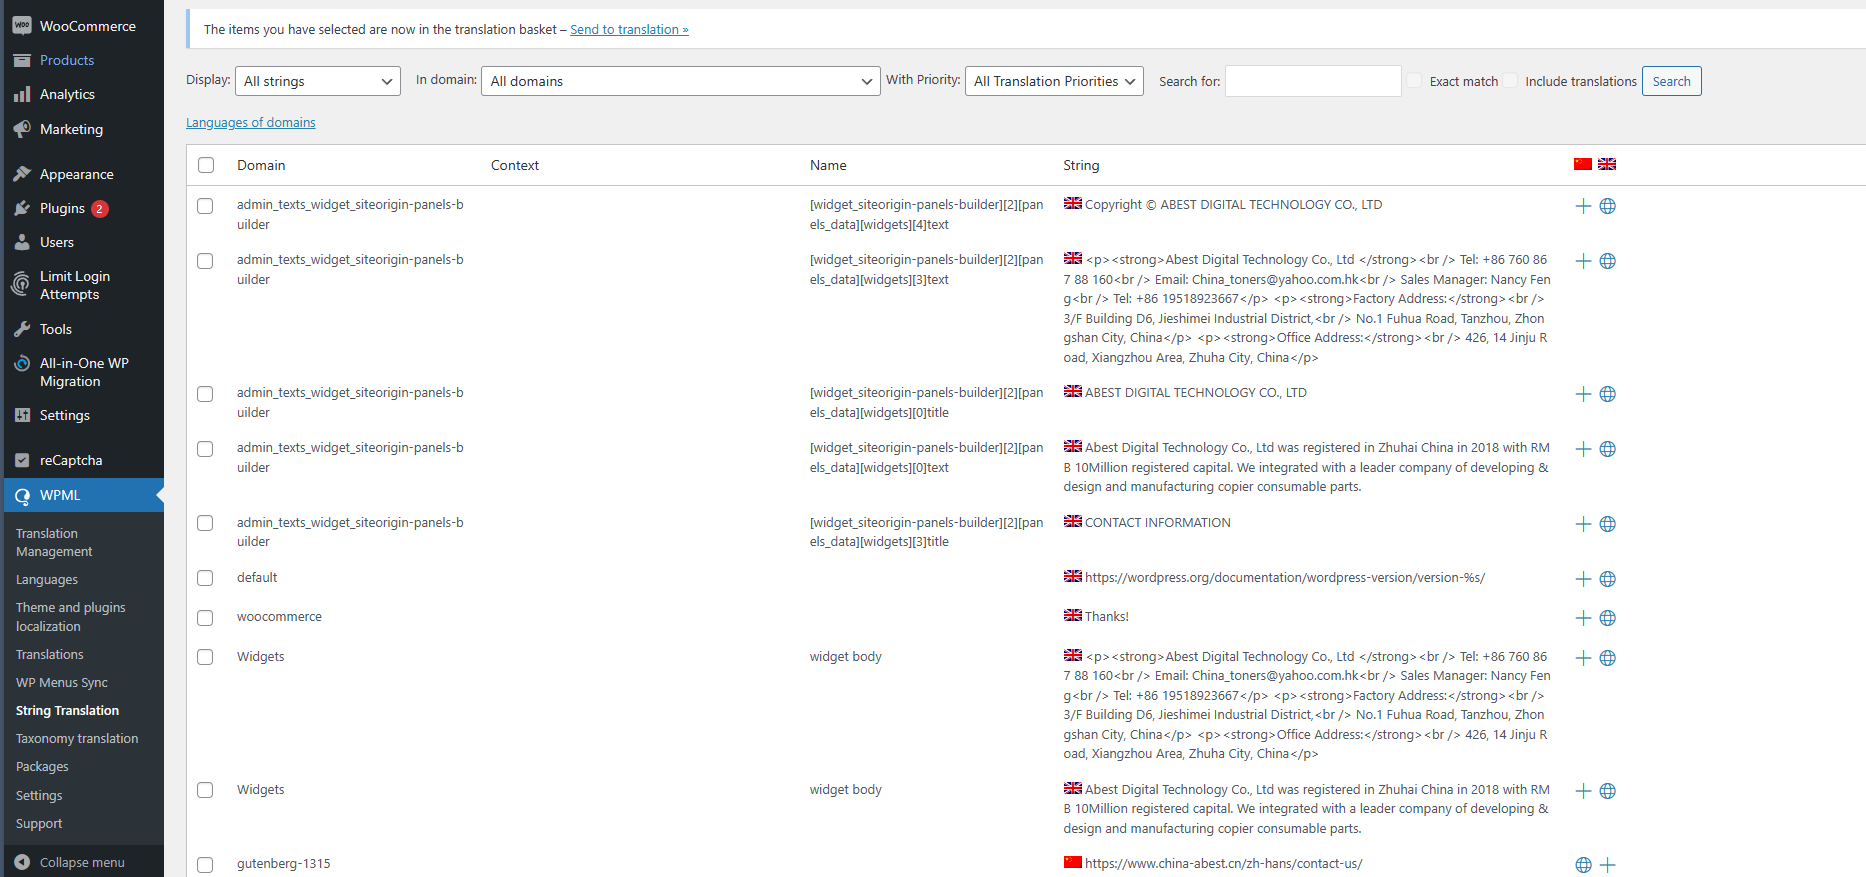Screen dimensions: 1866x877
Task: Click the Domain column header
Action: (261, 166)
